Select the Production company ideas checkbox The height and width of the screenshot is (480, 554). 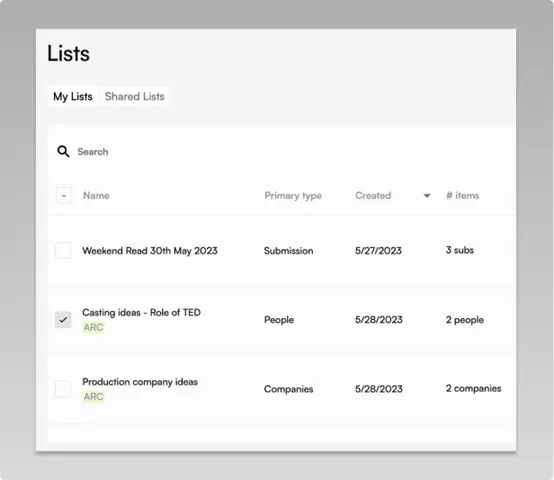(63, 389)
